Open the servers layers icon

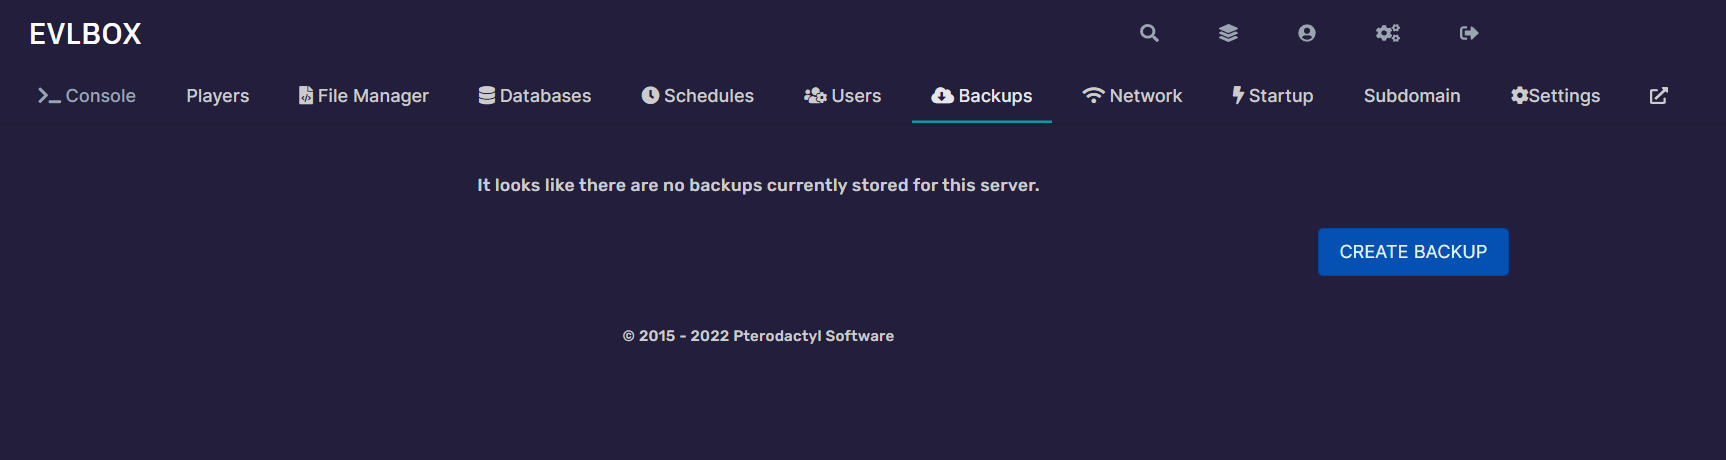[1228, 33]
